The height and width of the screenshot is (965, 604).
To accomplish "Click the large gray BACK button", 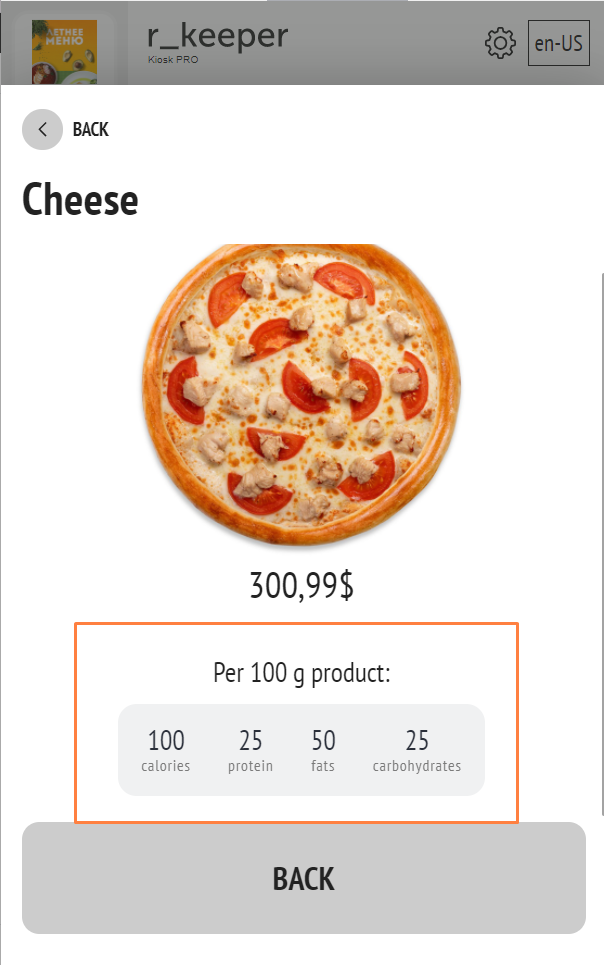I will (304, 878).
